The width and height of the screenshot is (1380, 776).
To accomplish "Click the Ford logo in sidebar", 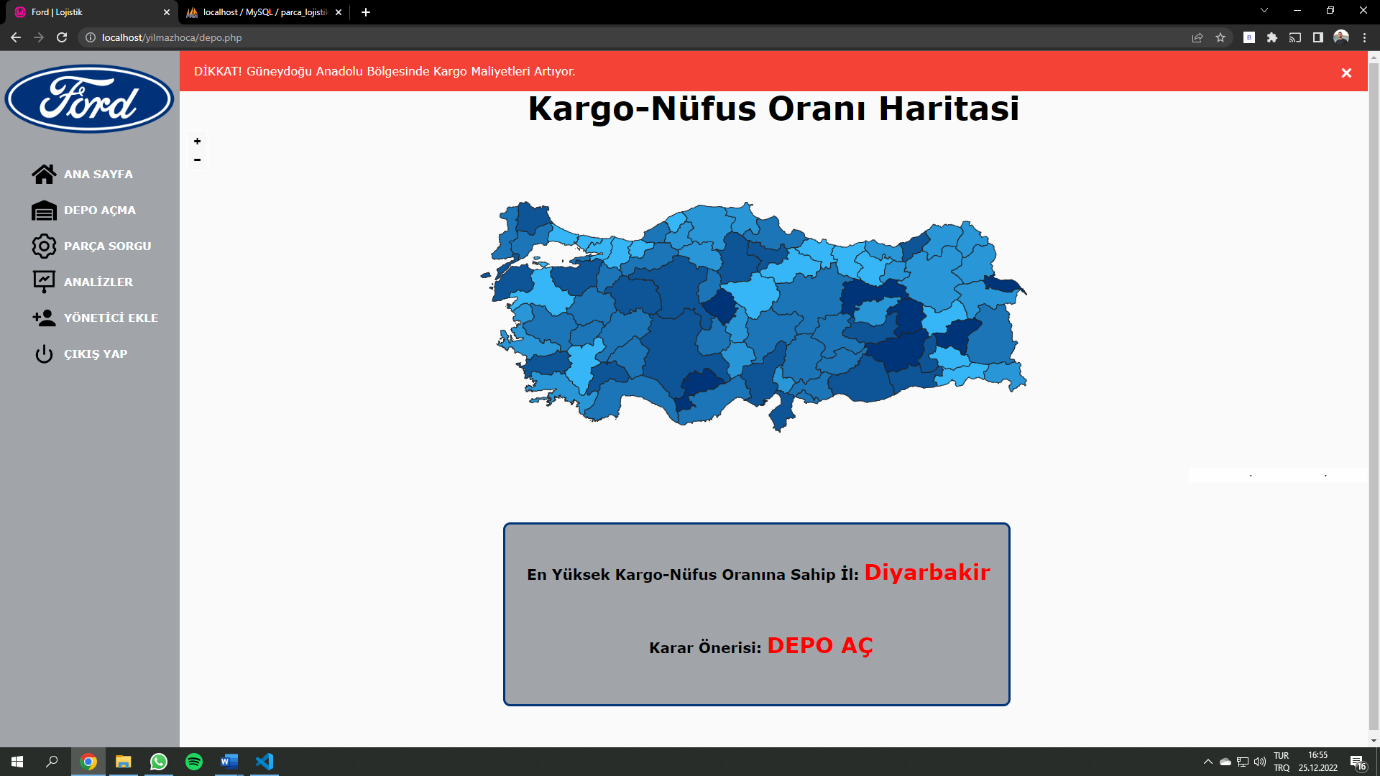I will (90, 100).
